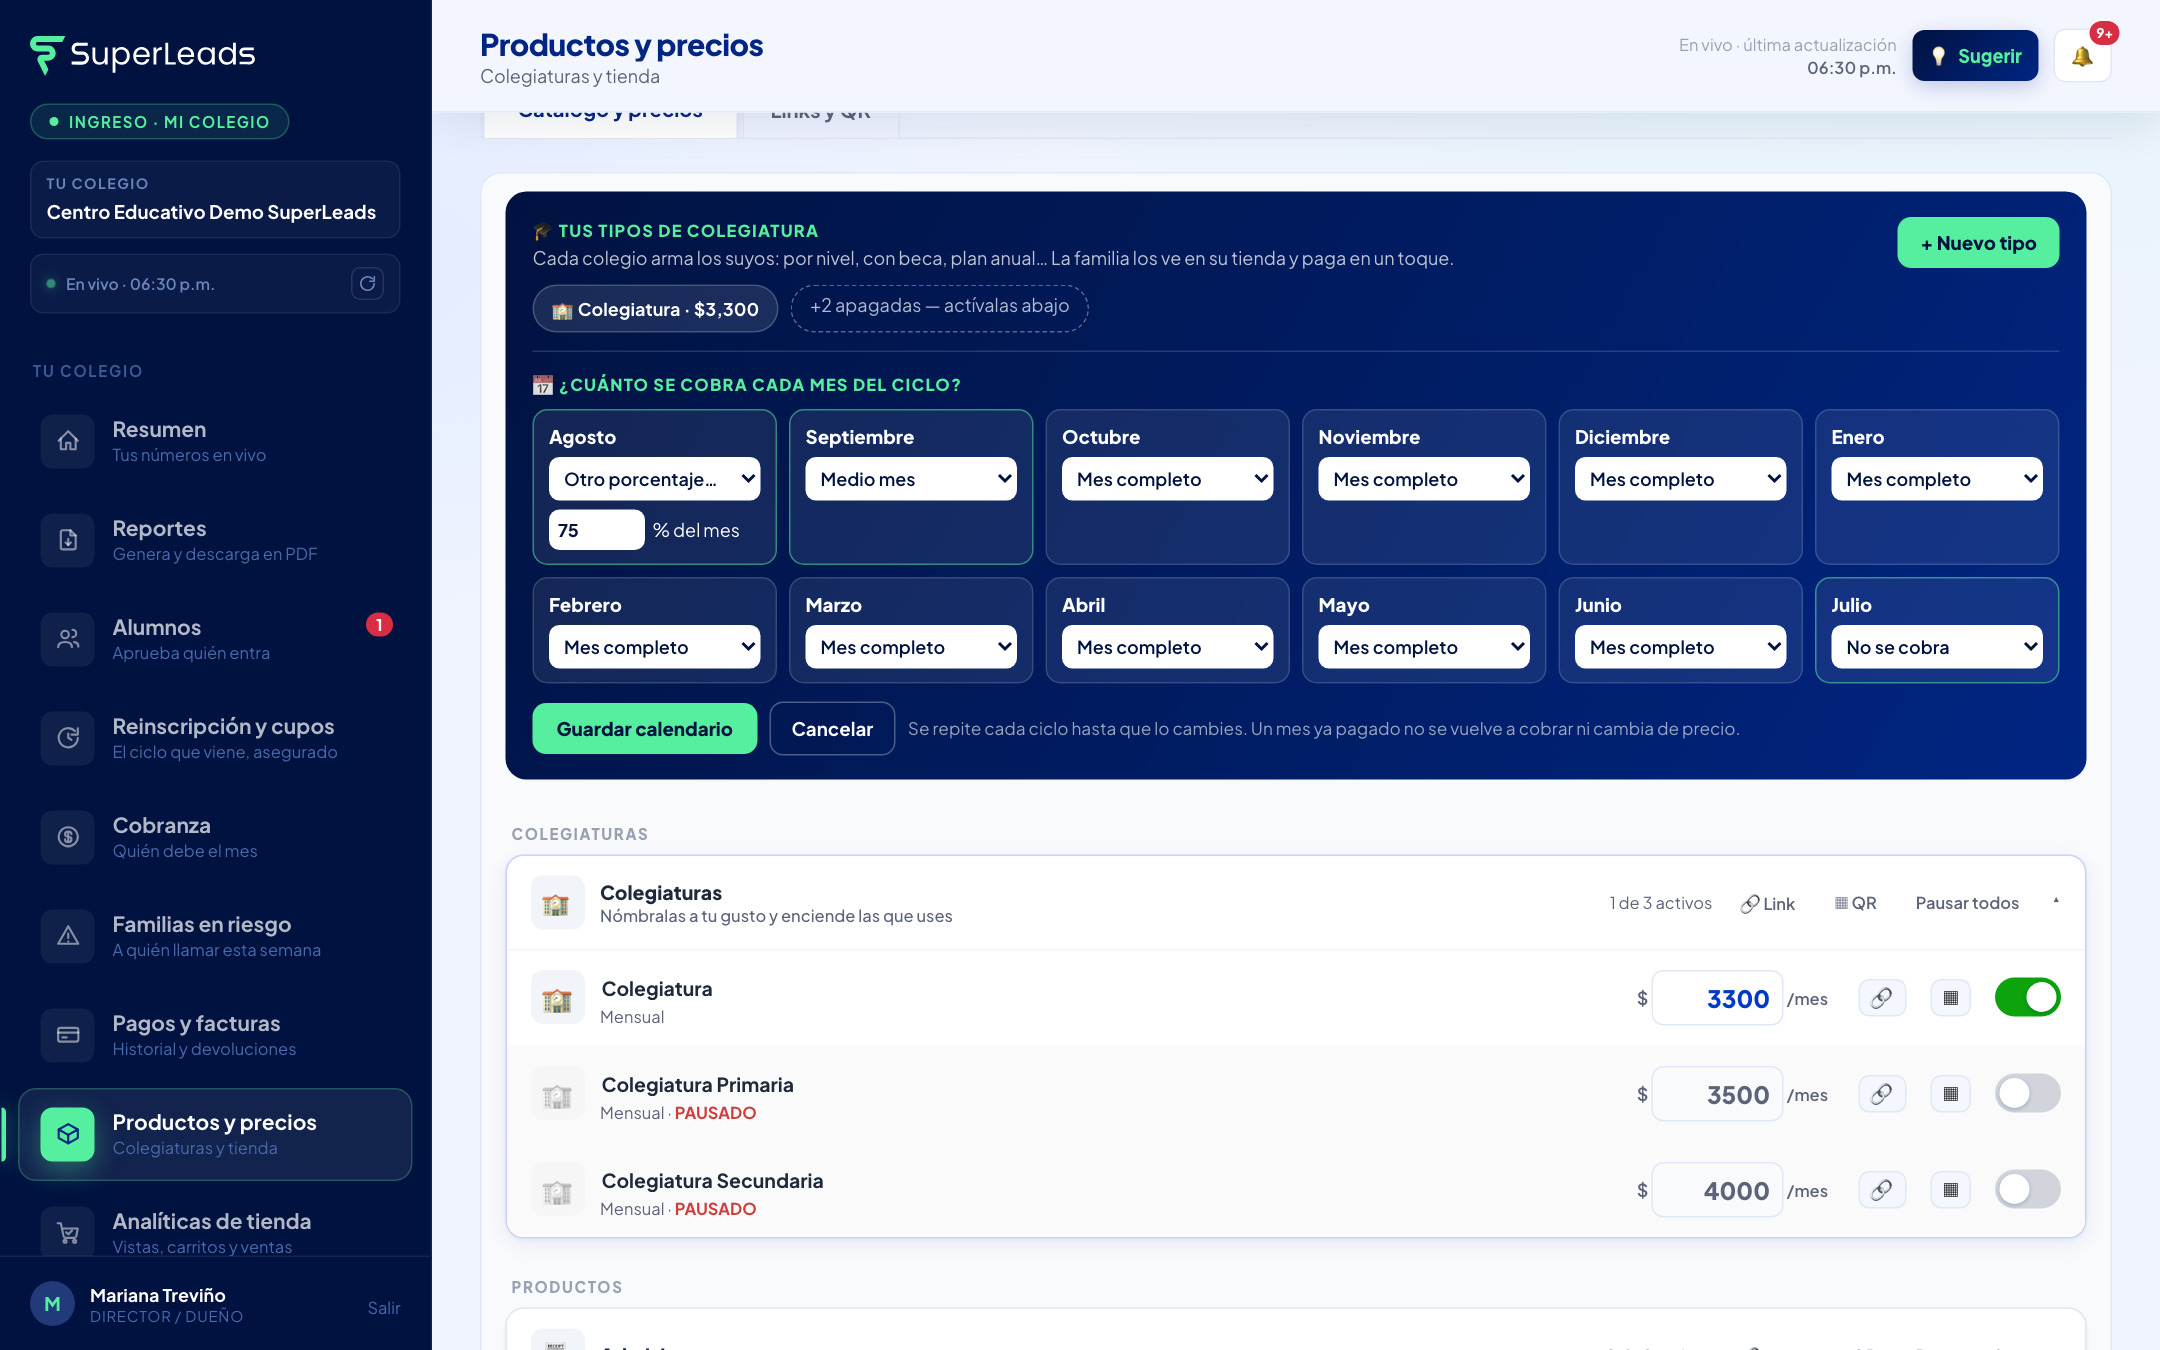Screen dimensions: 2160x1350
Task: Open the Agosto charge dropdown
Action: point(654,479)
